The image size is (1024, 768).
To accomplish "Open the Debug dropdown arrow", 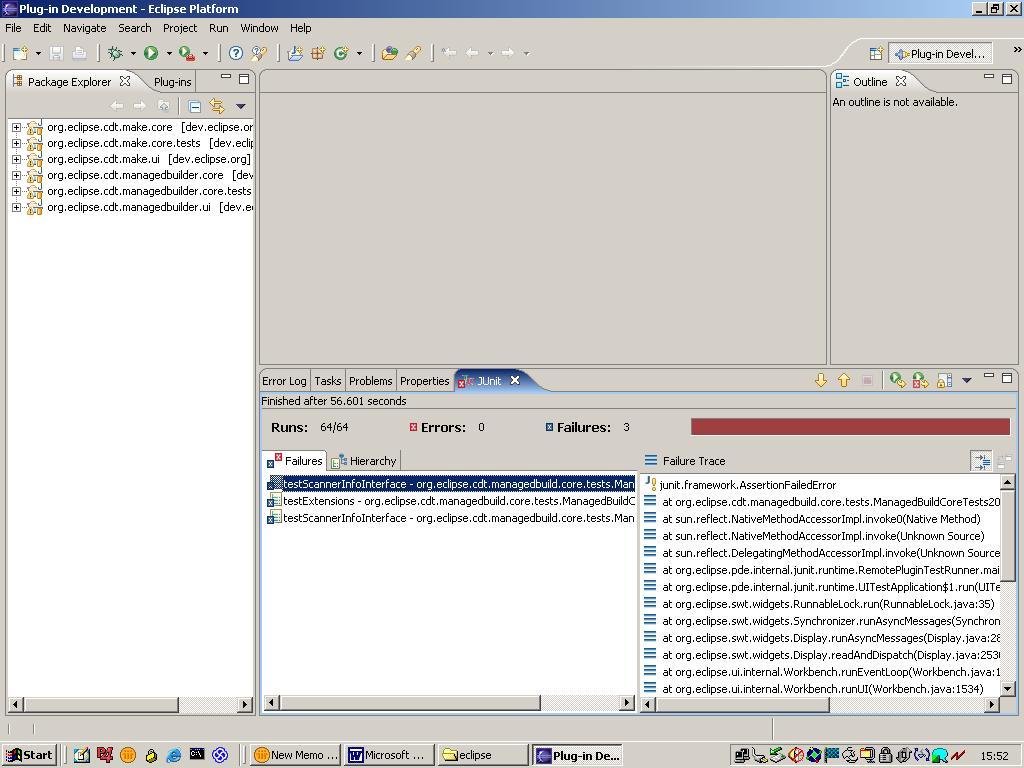I will 133,54.
